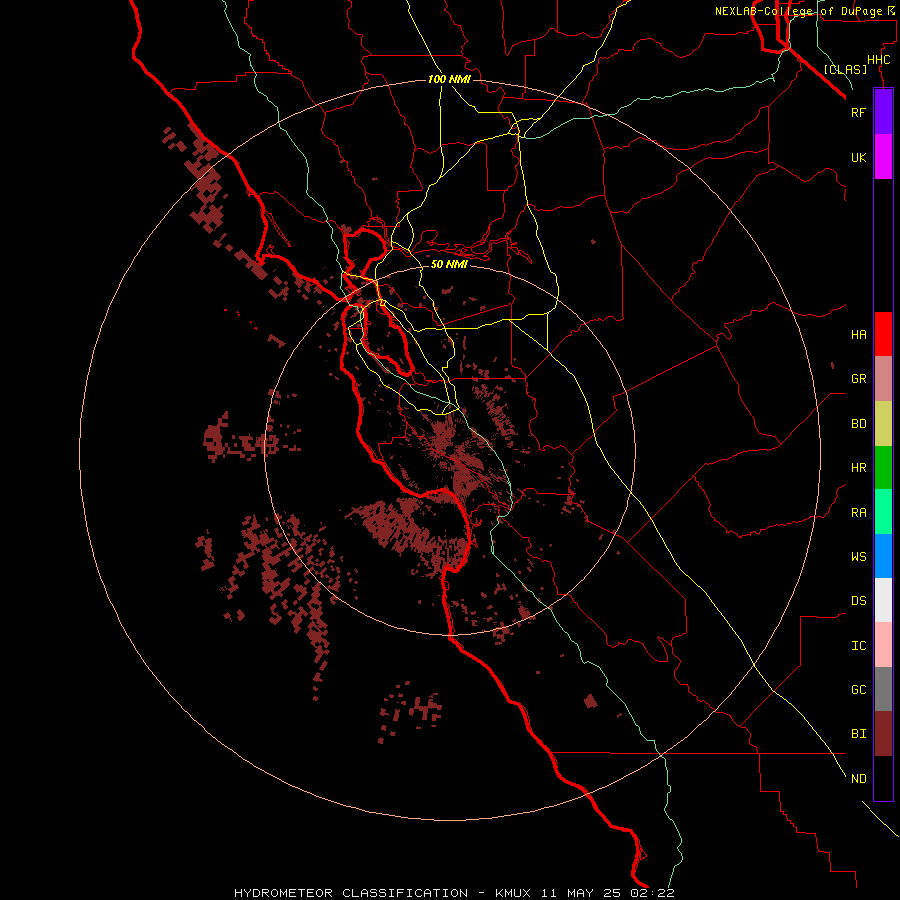
Task: Click the [CLAS] units label
Action: click(x=845, y=69)
